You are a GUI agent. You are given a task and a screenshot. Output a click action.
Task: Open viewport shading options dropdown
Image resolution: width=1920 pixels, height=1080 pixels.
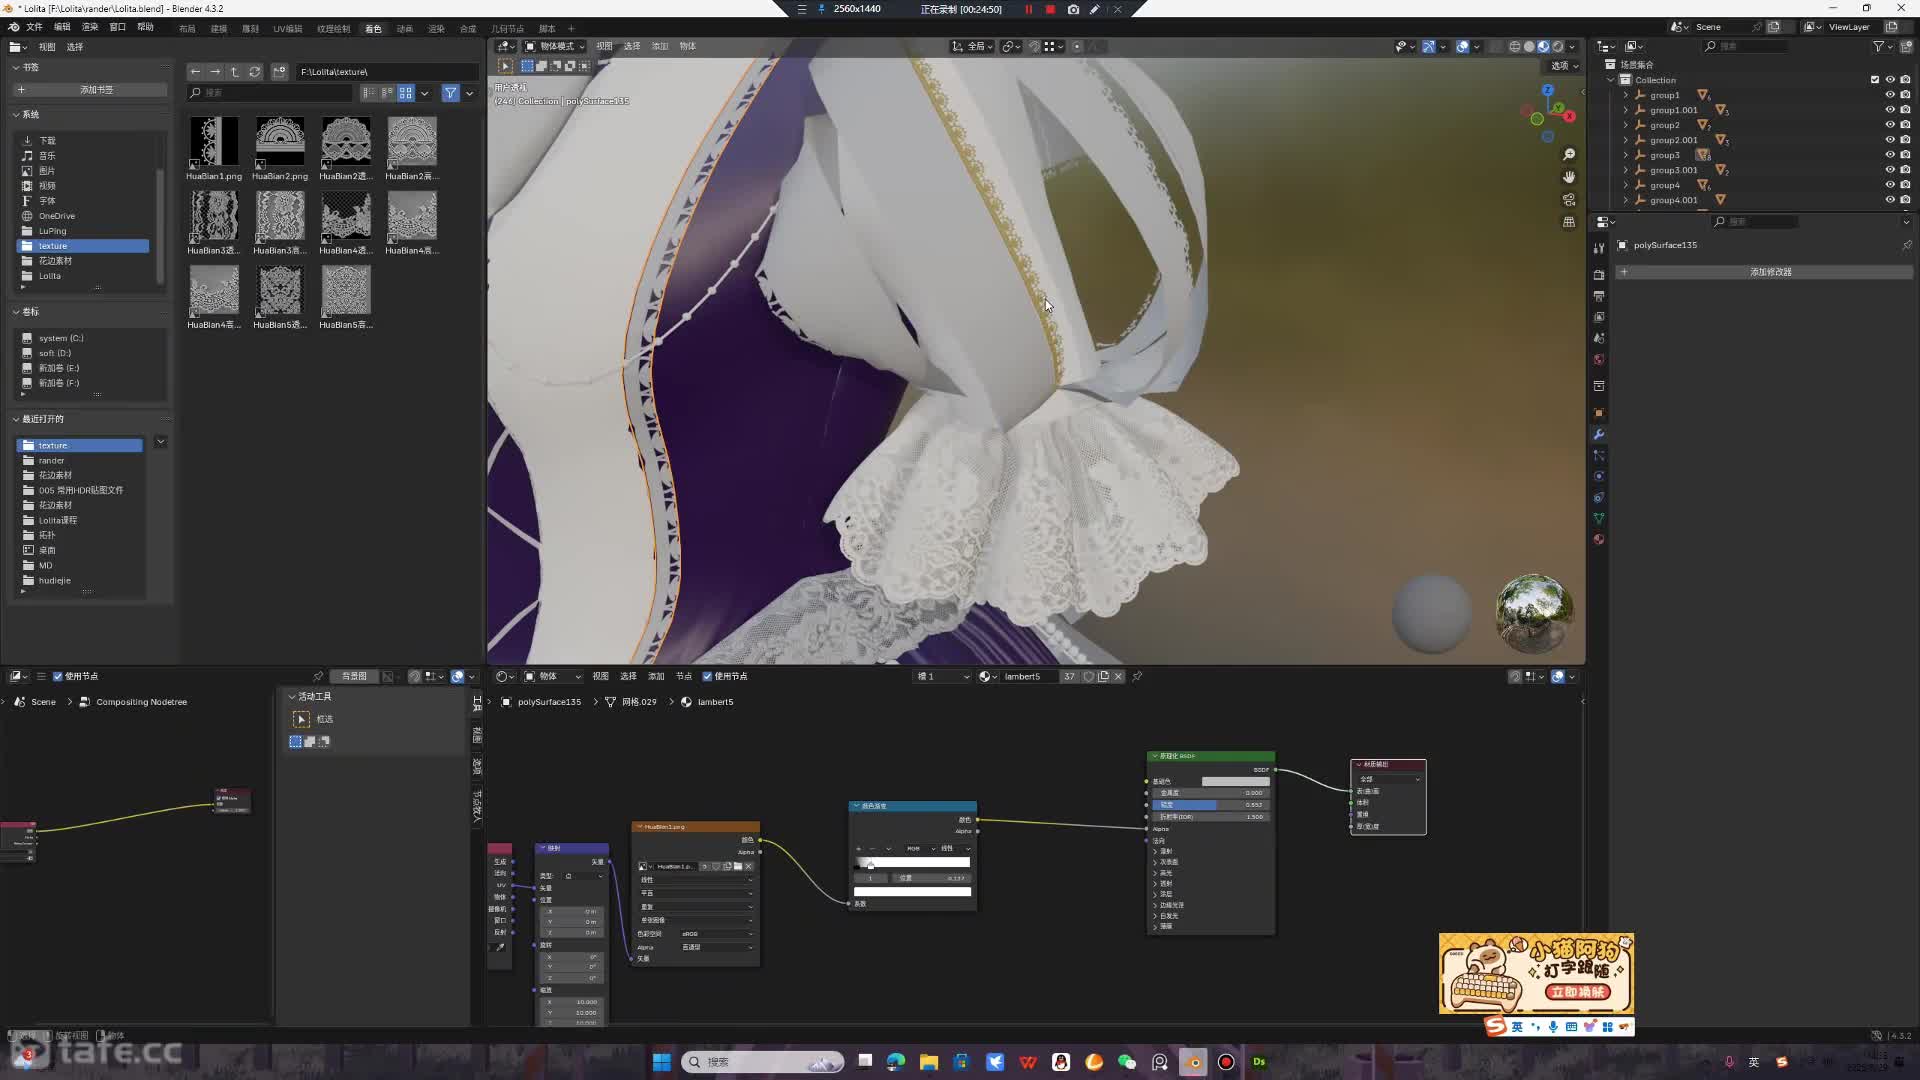(1572, 47)
